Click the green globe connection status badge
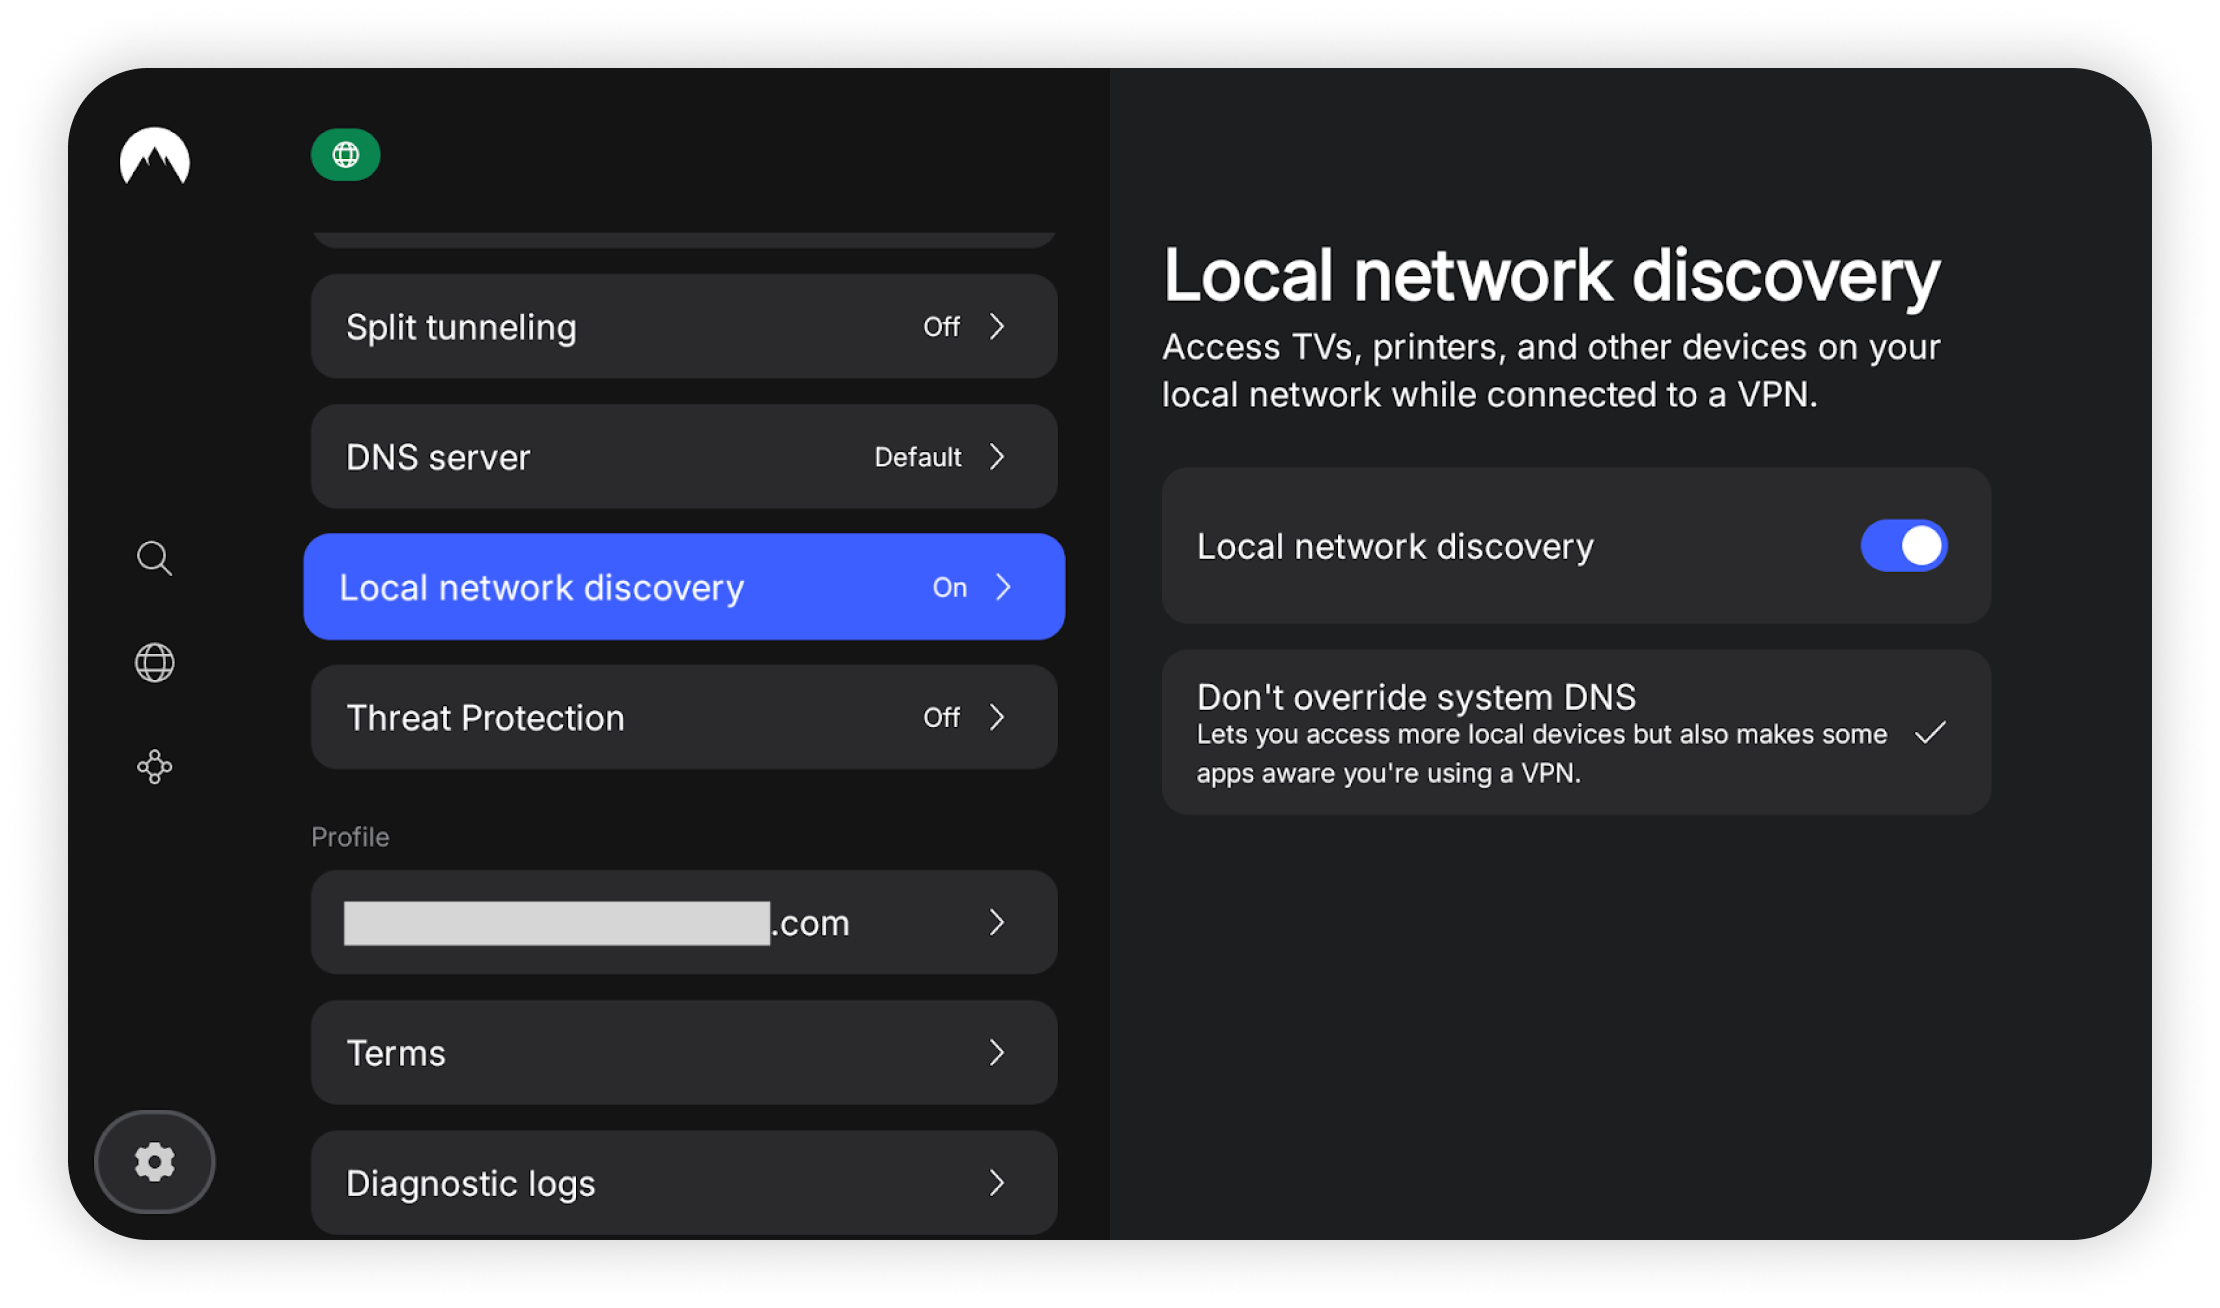This screenshot has width=2220, height=1308. (345, 155)
